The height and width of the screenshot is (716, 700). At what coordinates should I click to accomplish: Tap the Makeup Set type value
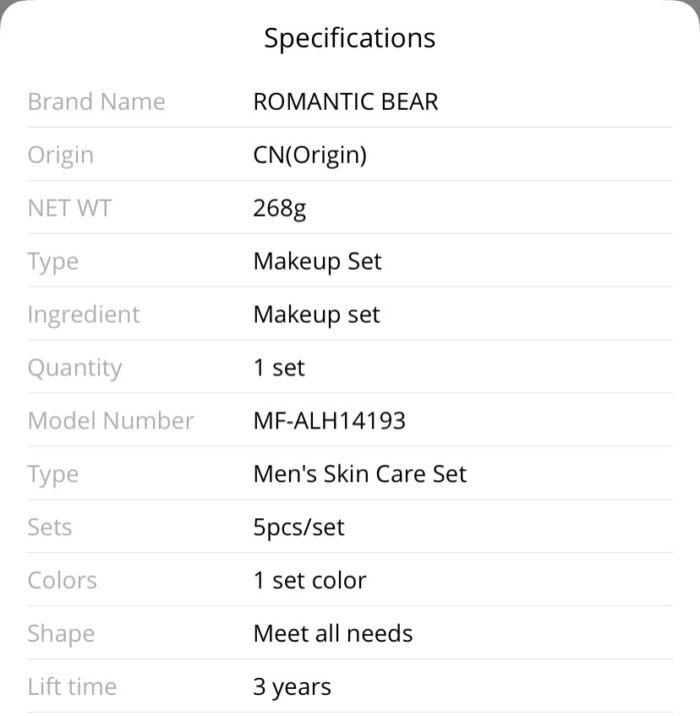point(317,262)
